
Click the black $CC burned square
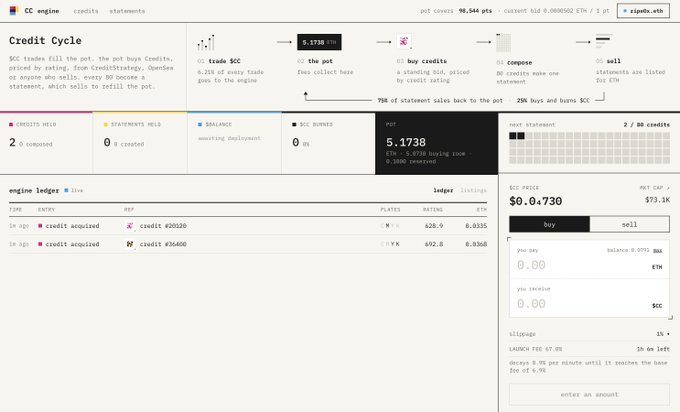tap(294, 124)
